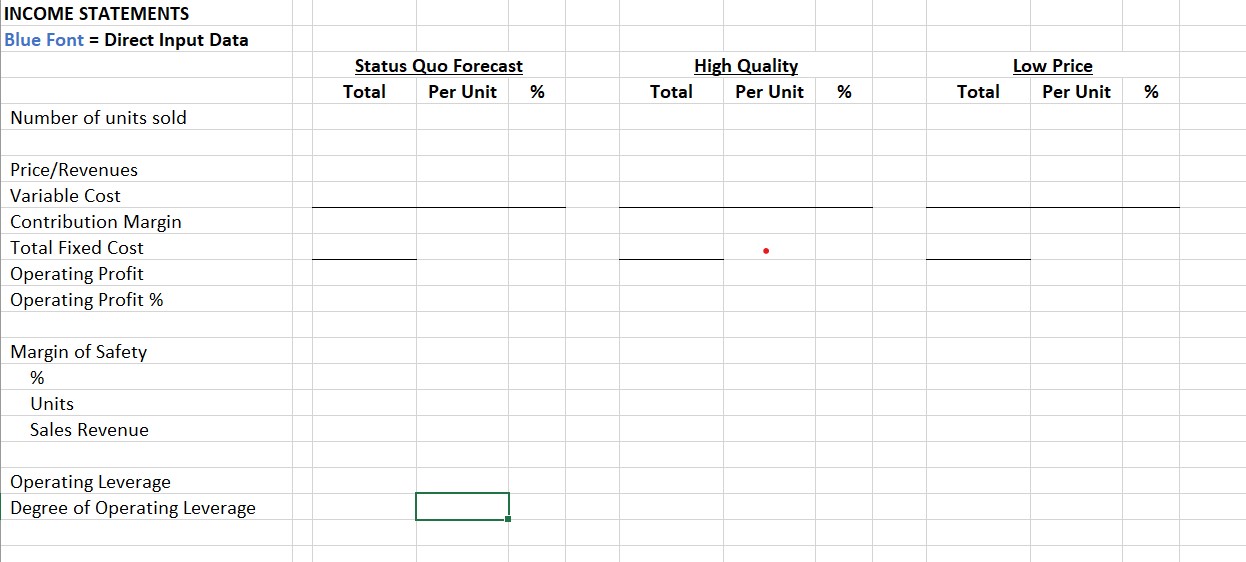Select the Variable Cost row label

tap(65, 196)
